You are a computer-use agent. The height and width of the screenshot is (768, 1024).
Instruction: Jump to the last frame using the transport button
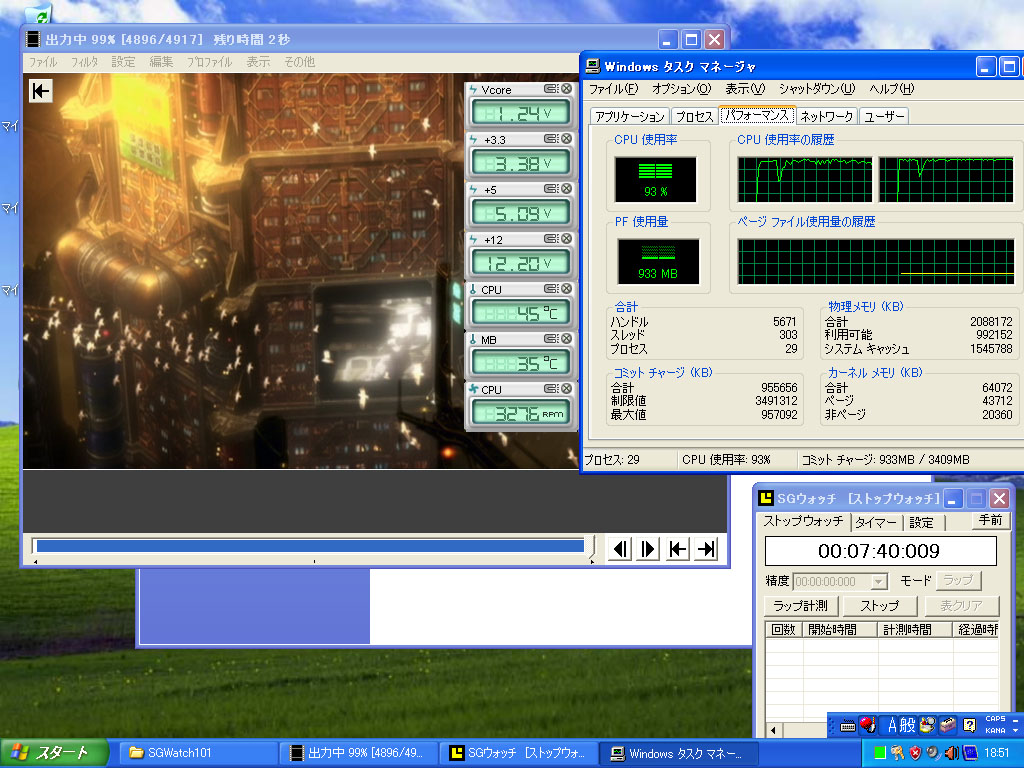click(x=706, y=549)
